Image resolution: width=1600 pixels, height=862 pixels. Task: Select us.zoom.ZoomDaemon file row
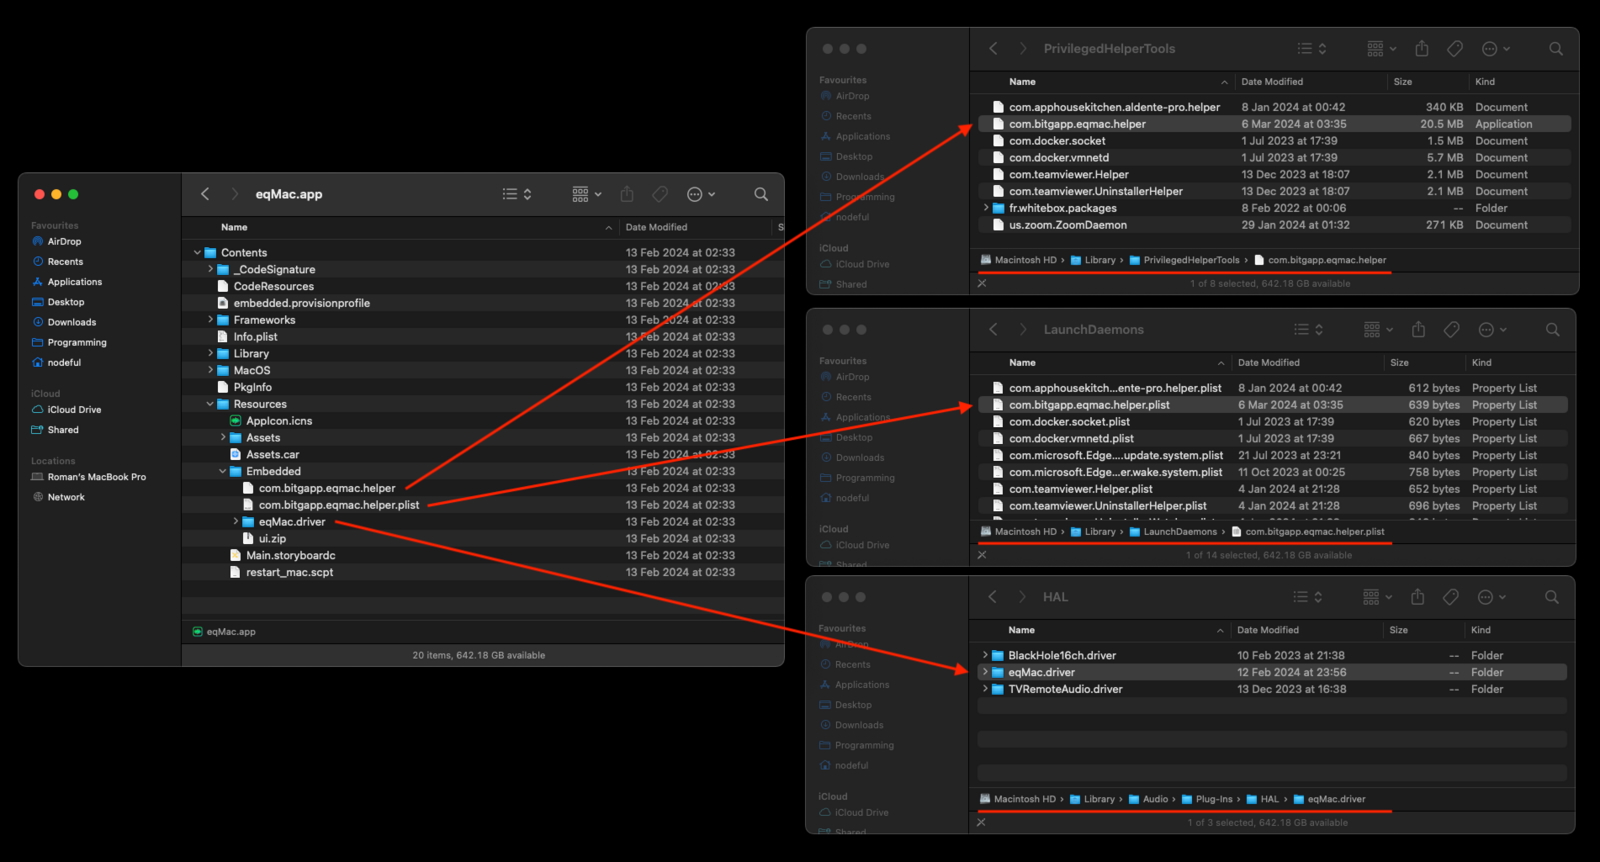[x=1067, y=226]
